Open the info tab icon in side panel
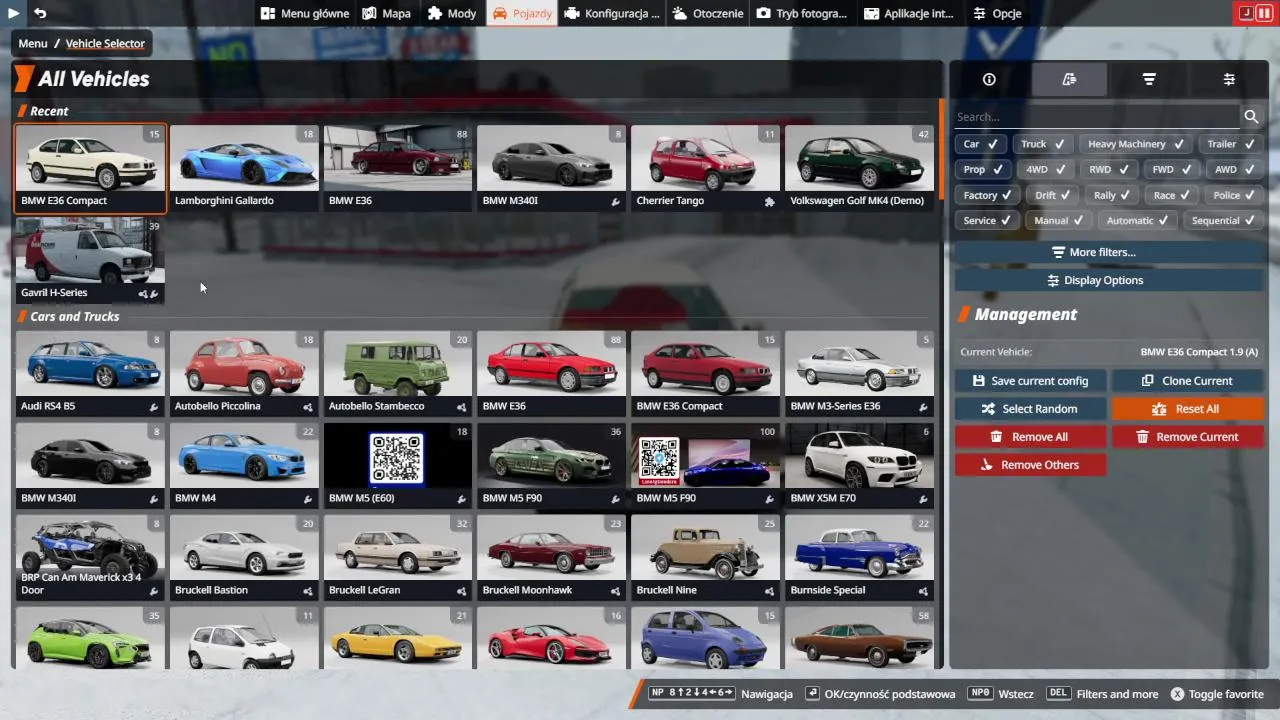The width and height of the screenshot is (1280, 720). click(989, 79)
